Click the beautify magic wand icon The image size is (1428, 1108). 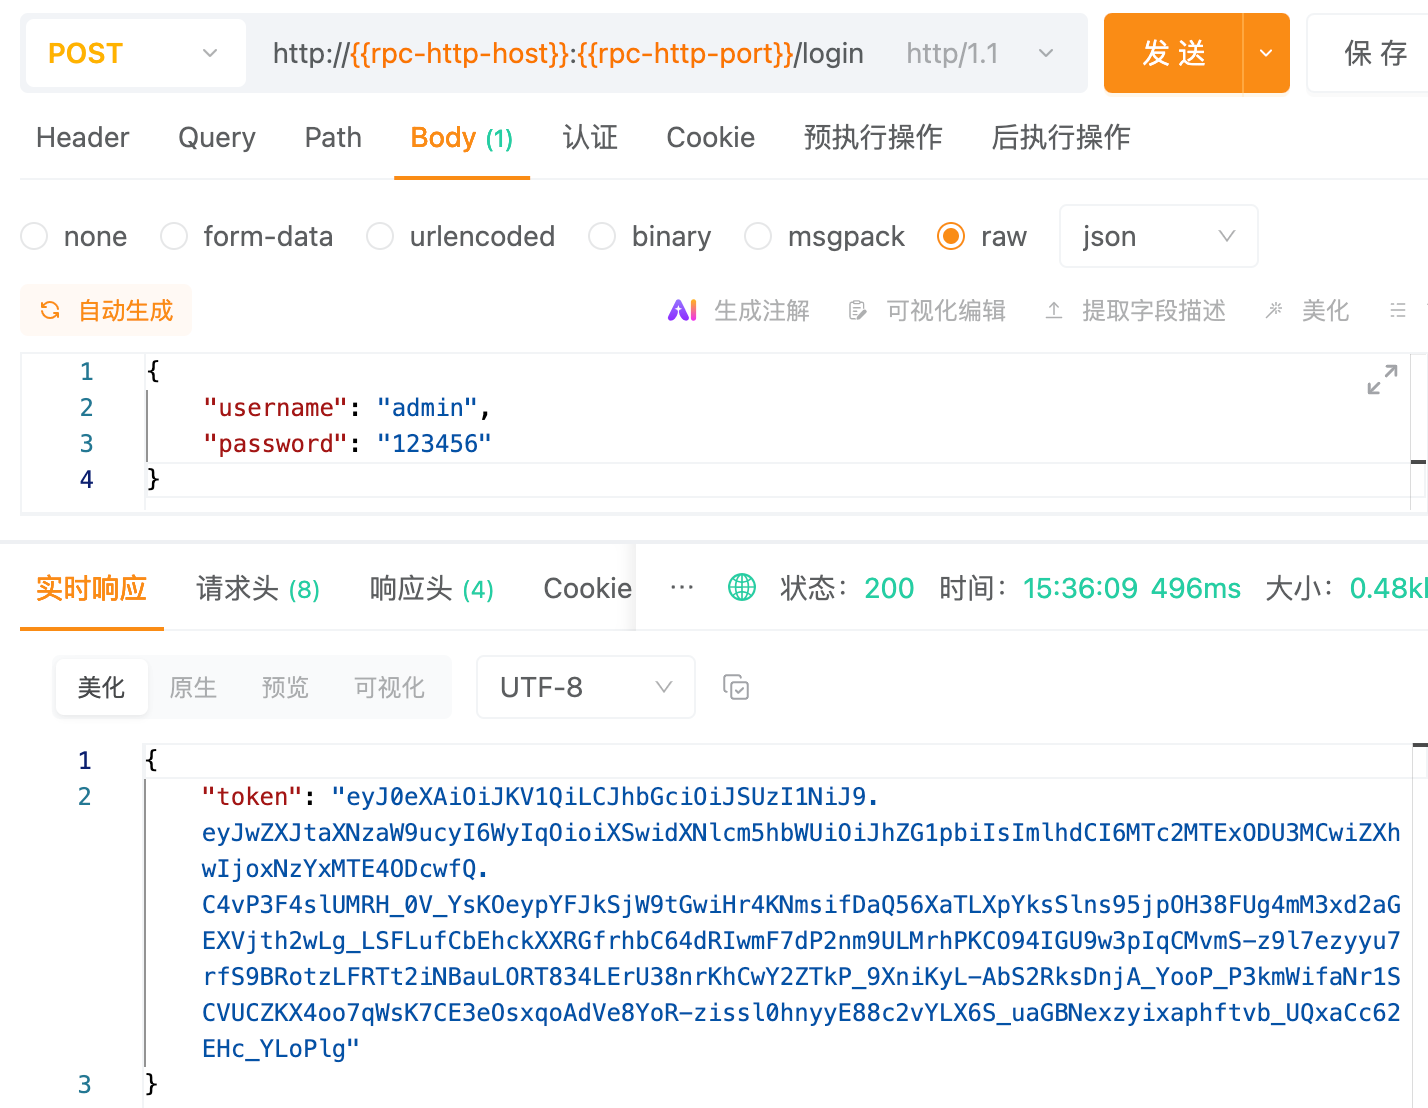pyautogui.click(x=1274, y=311)
